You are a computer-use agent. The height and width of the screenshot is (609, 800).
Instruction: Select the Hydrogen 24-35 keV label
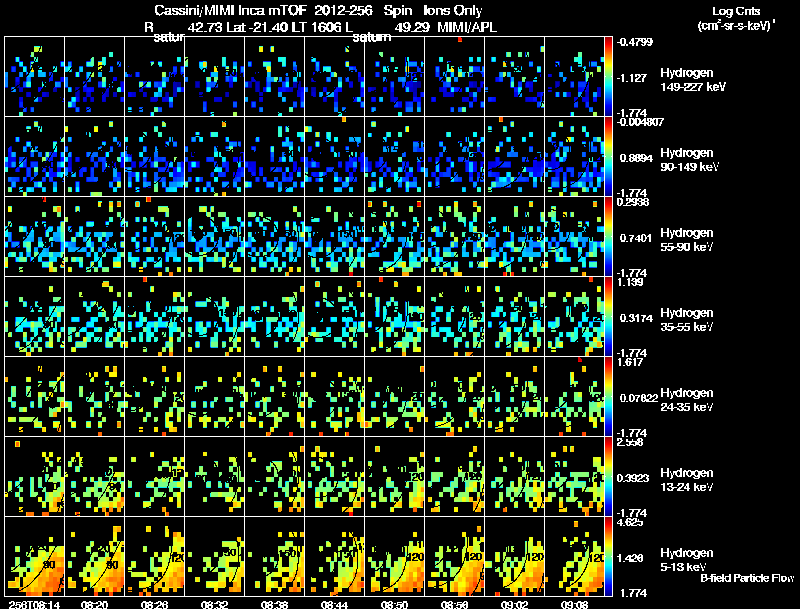click(x=686, y=400)
